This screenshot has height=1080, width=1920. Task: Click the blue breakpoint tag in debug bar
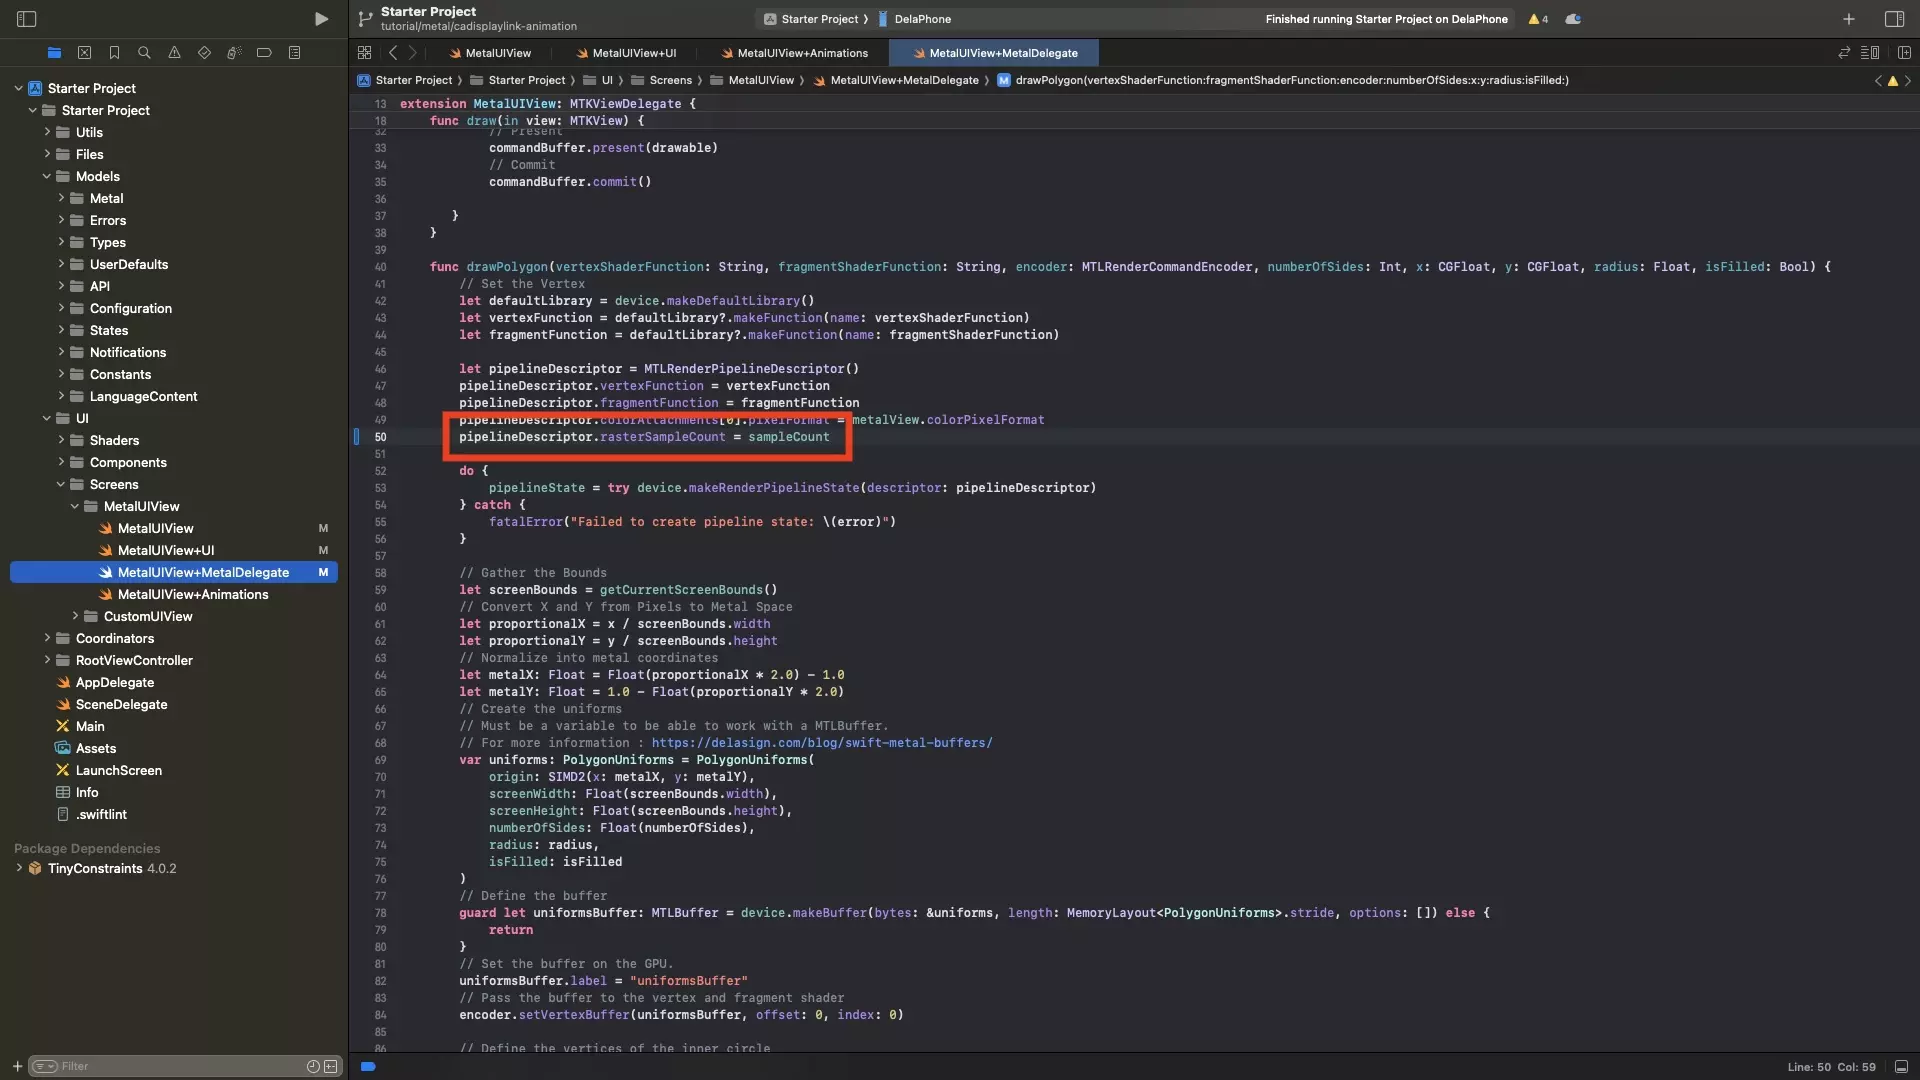368,1067
